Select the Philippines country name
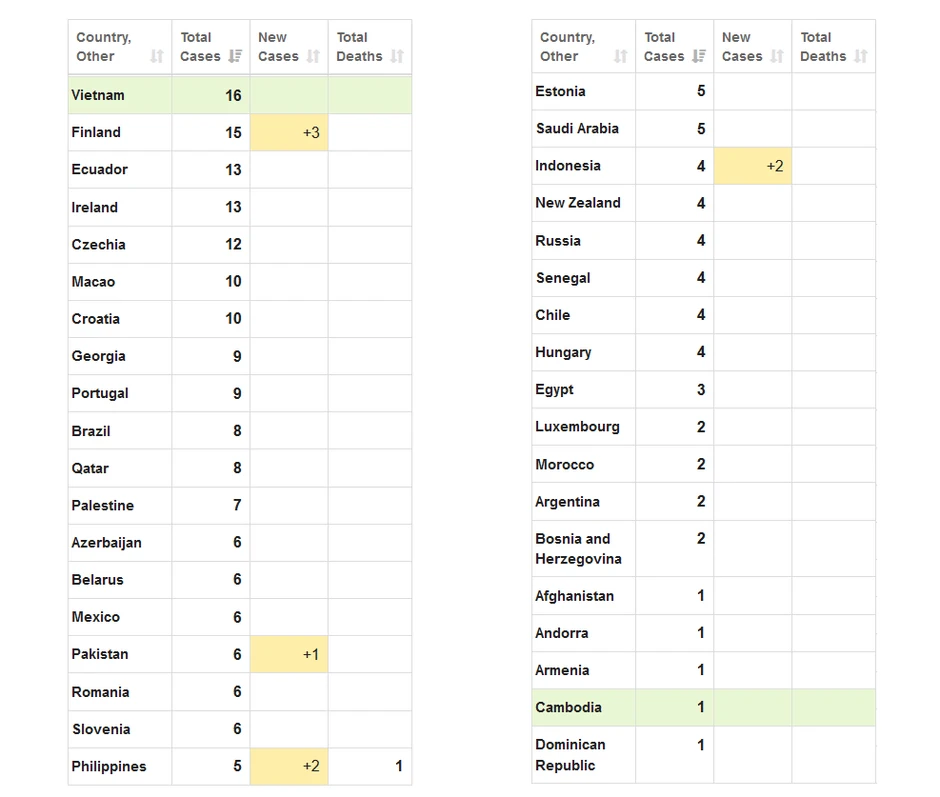The width and height of the screenshot is (940, 797). pos(109,767)
